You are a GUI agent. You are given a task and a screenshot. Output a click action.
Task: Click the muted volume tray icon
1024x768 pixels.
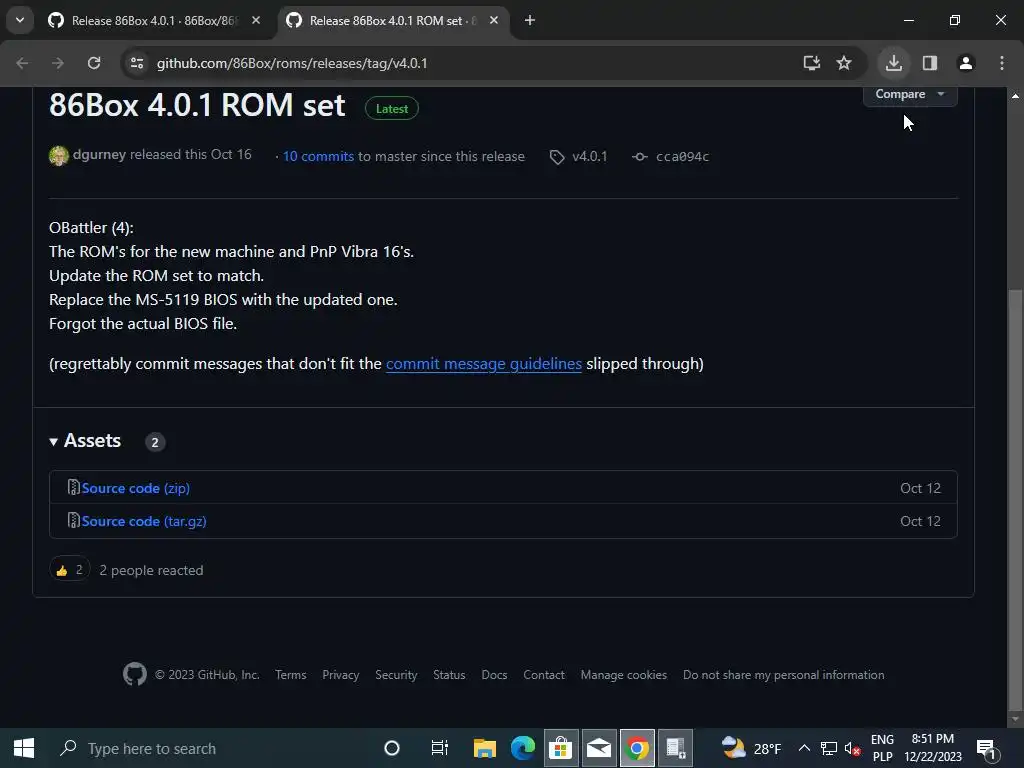tap(852, 748)
